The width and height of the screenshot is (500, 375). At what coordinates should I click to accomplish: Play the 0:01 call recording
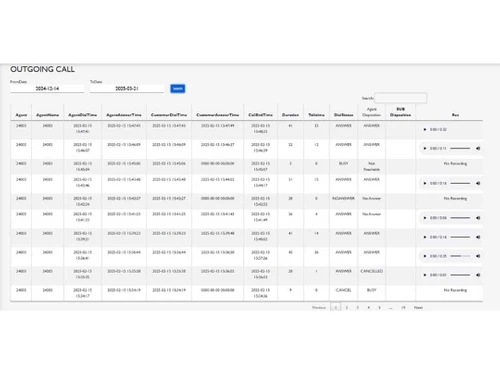425,275
